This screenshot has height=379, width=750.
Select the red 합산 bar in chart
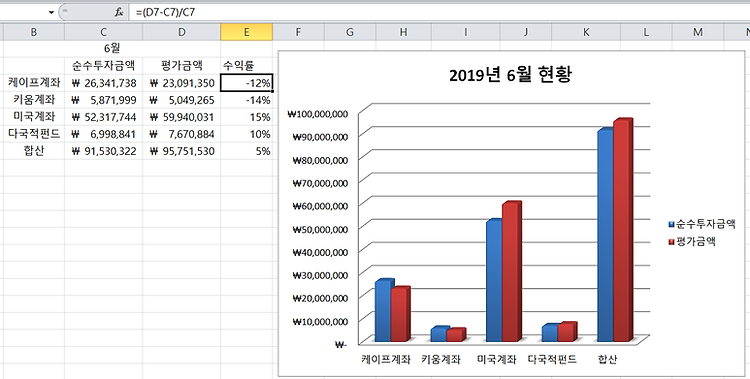tap(622, 230)
